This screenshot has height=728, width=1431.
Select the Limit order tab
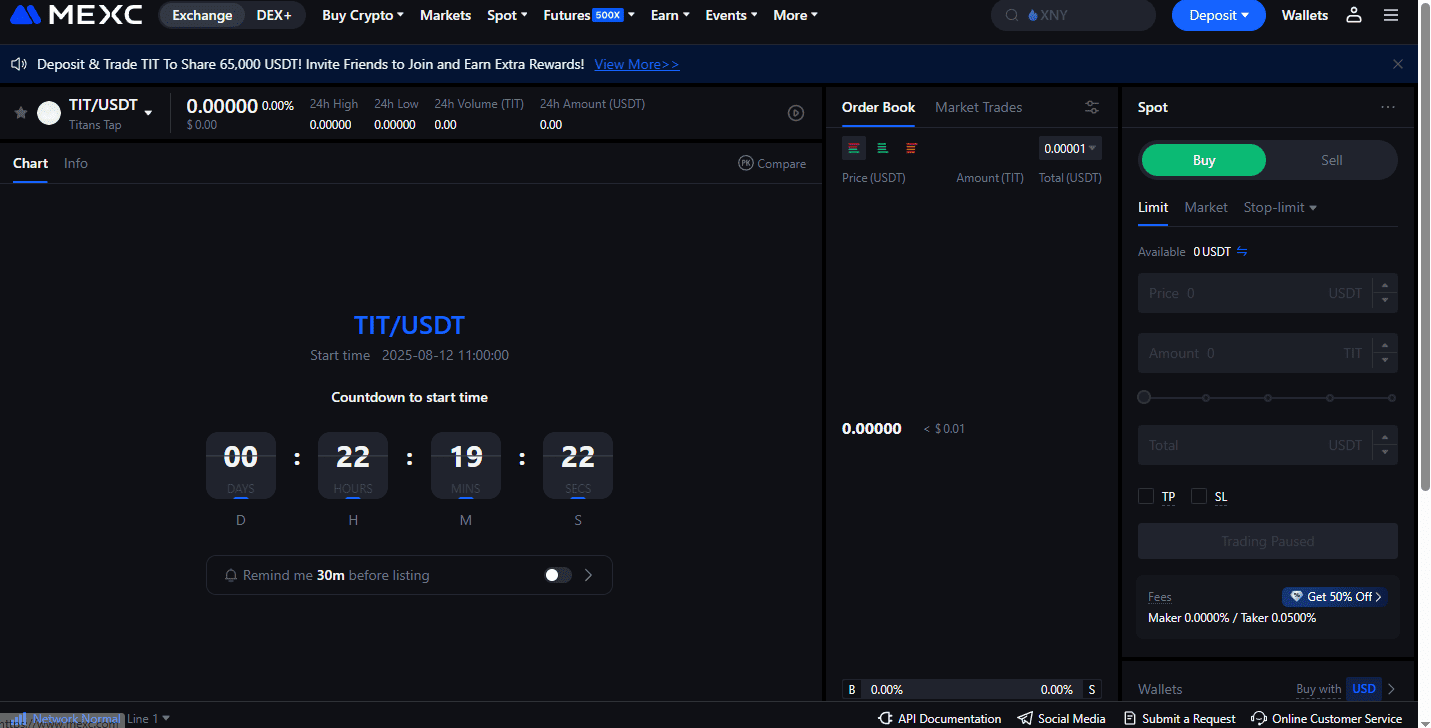click(1153, 207)
